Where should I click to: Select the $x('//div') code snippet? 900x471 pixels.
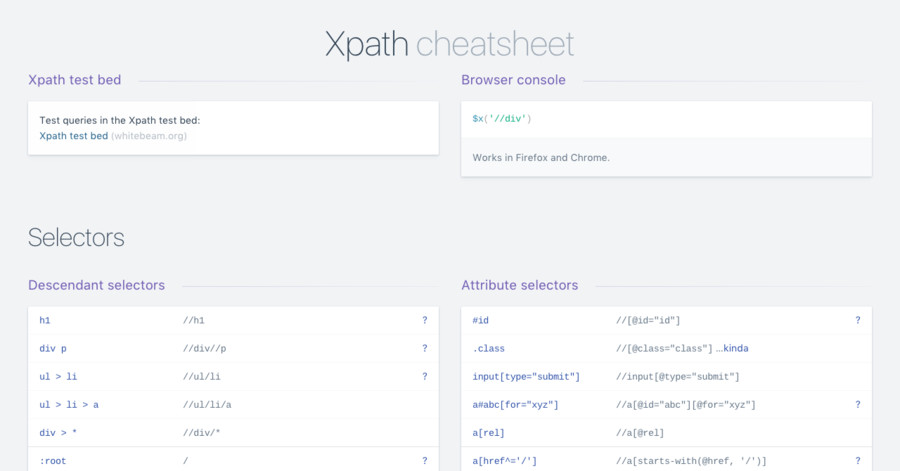[x=502, y=119]
